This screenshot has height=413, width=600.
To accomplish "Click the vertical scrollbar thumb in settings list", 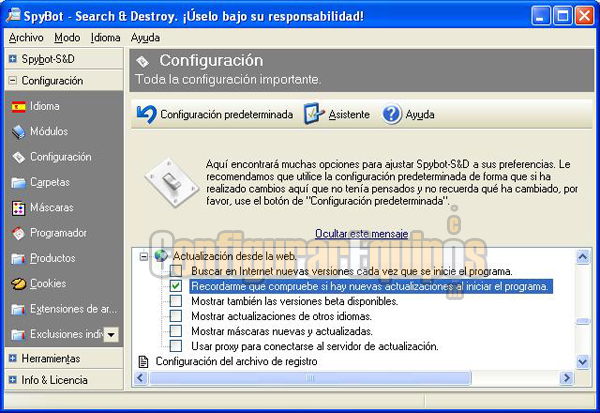I will (x=582, y=321).
